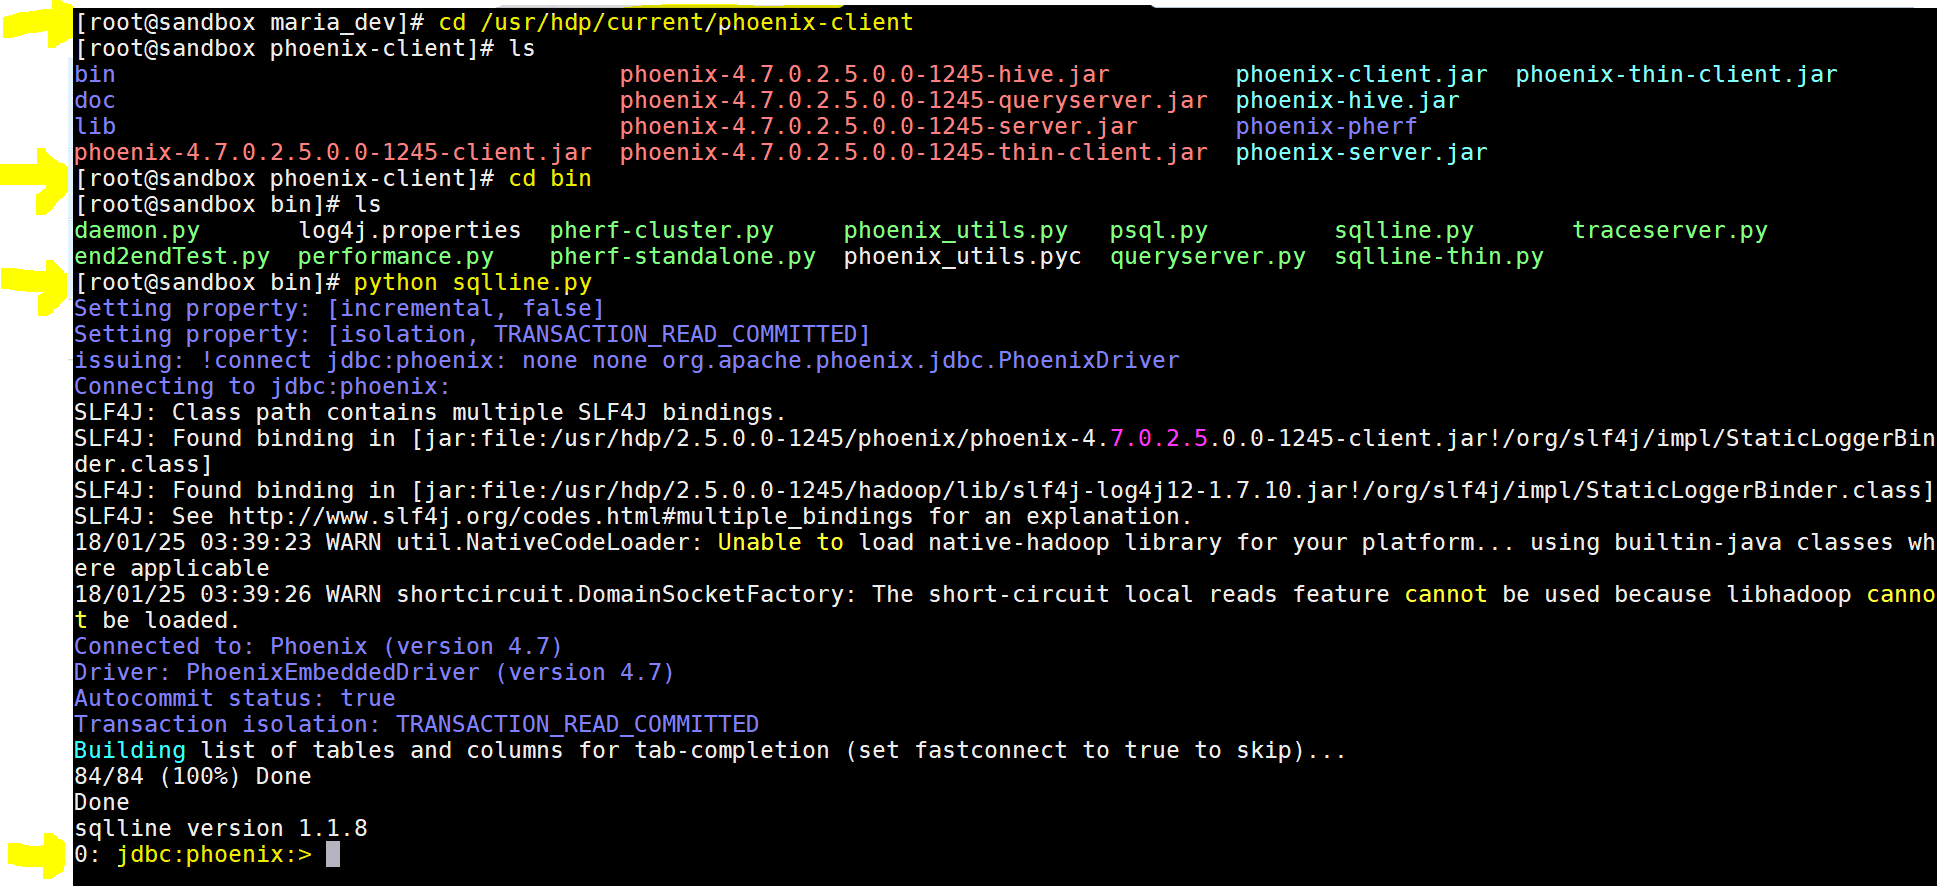The image size is (1937, 886).
Task: Click performance.py file name
Action: 396,257
